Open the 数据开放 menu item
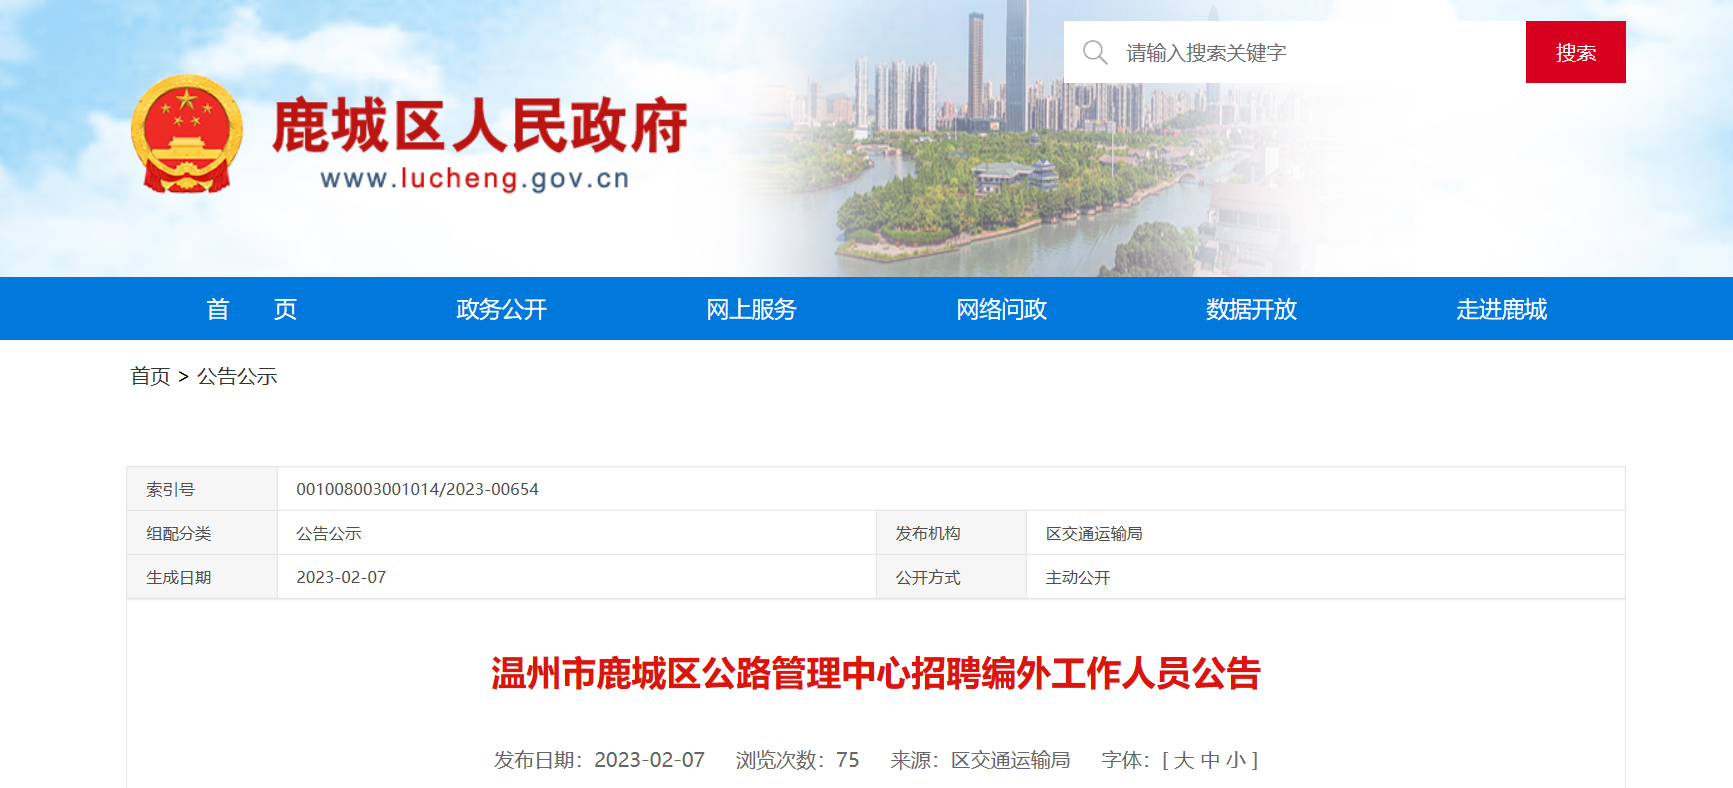The image size is (1733, 788). (x=1251, y=309)
